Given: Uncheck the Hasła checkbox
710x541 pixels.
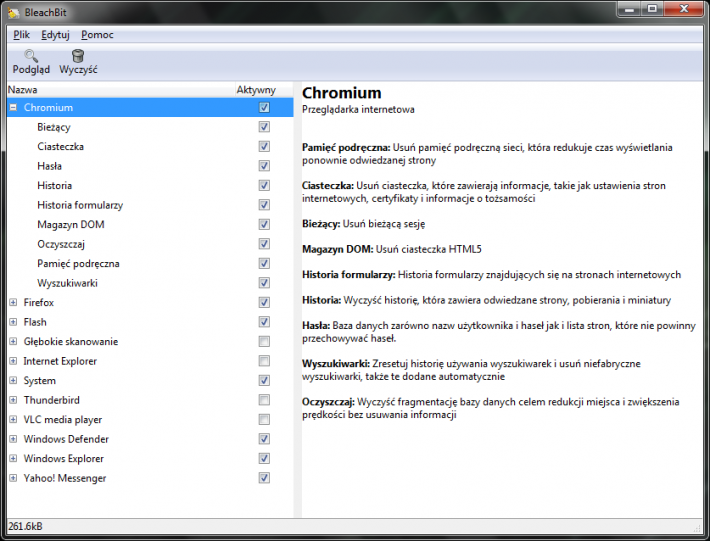Looking at the screenshot, I should pyautogui.click(x=264, y=166).
